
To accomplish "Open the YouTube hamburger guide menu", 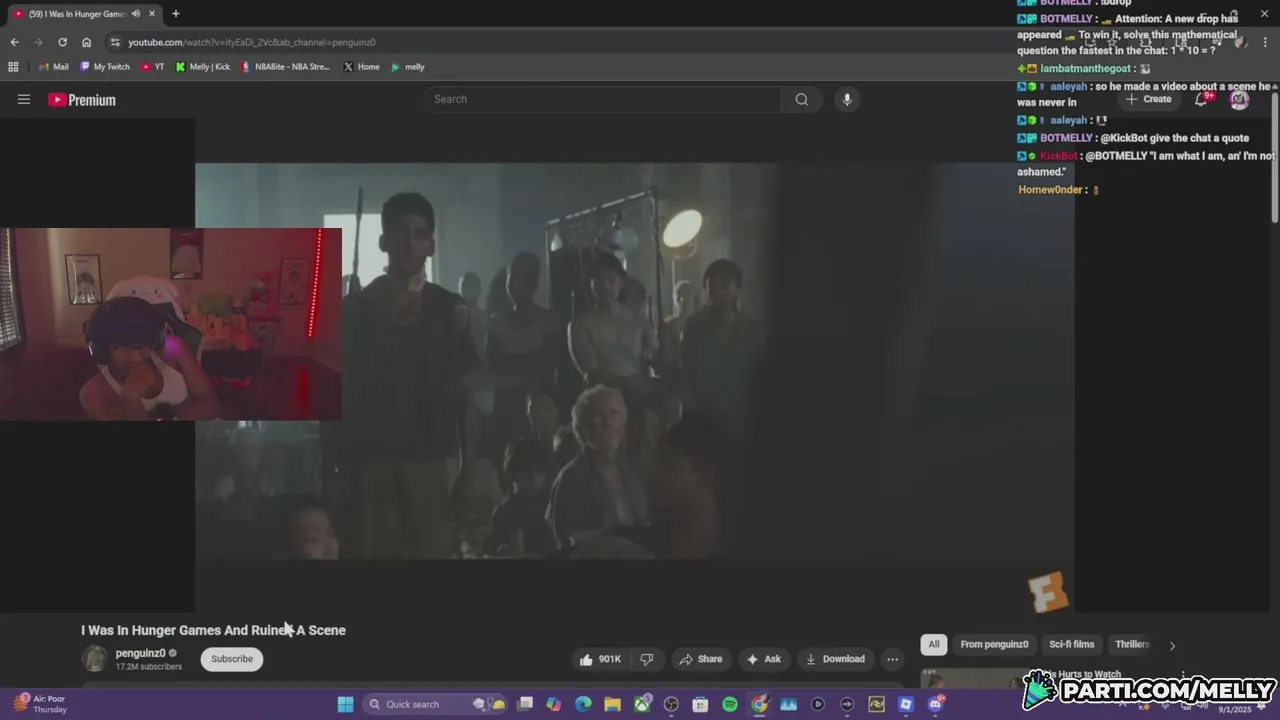I will [x=24, y=99].
